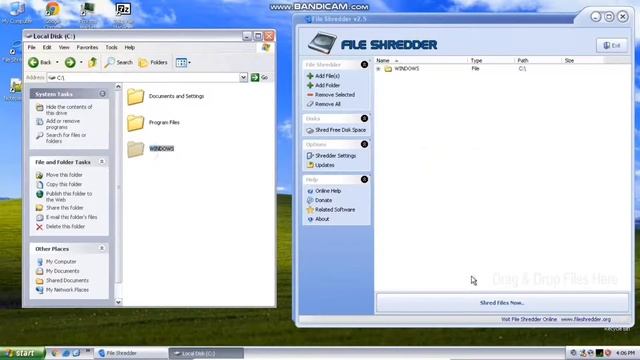Collapse File and Folder Tasks panel

coord(102,162)
